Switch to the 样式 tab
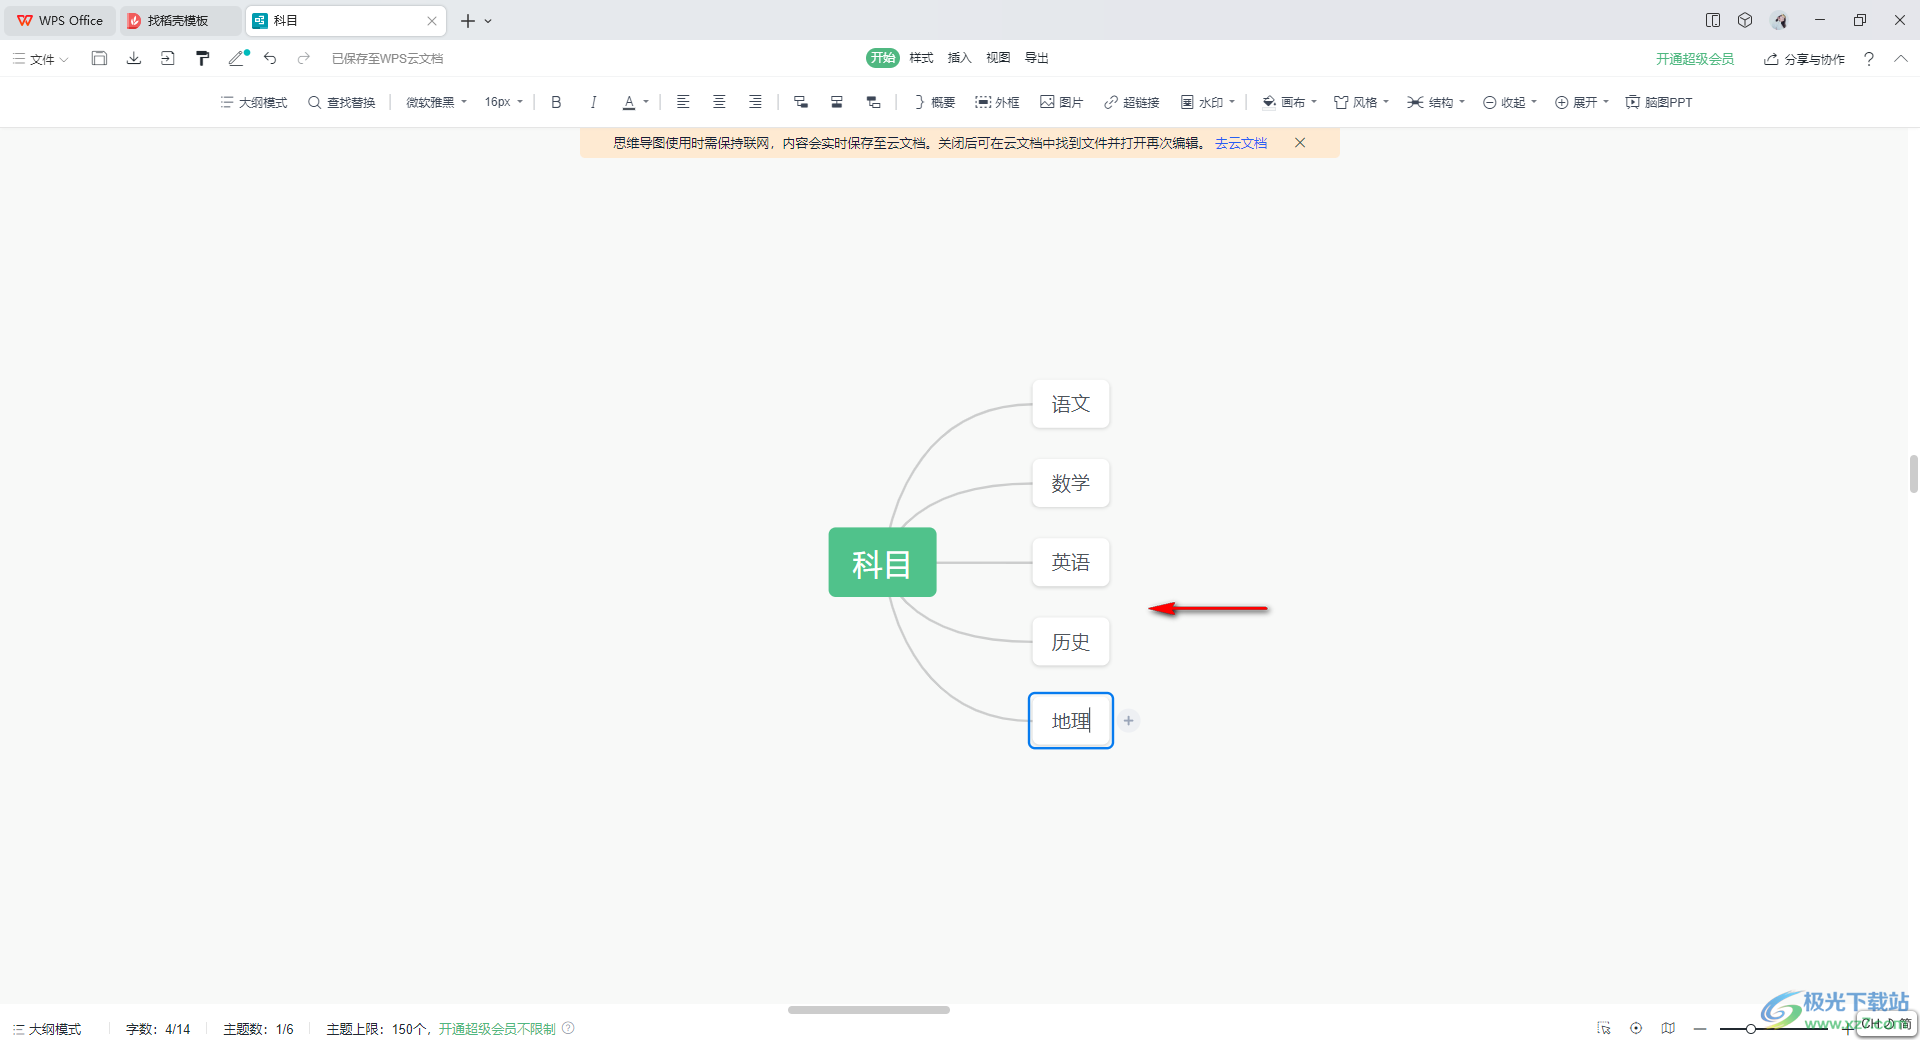 pyautogui.click(x=921, y=58)
